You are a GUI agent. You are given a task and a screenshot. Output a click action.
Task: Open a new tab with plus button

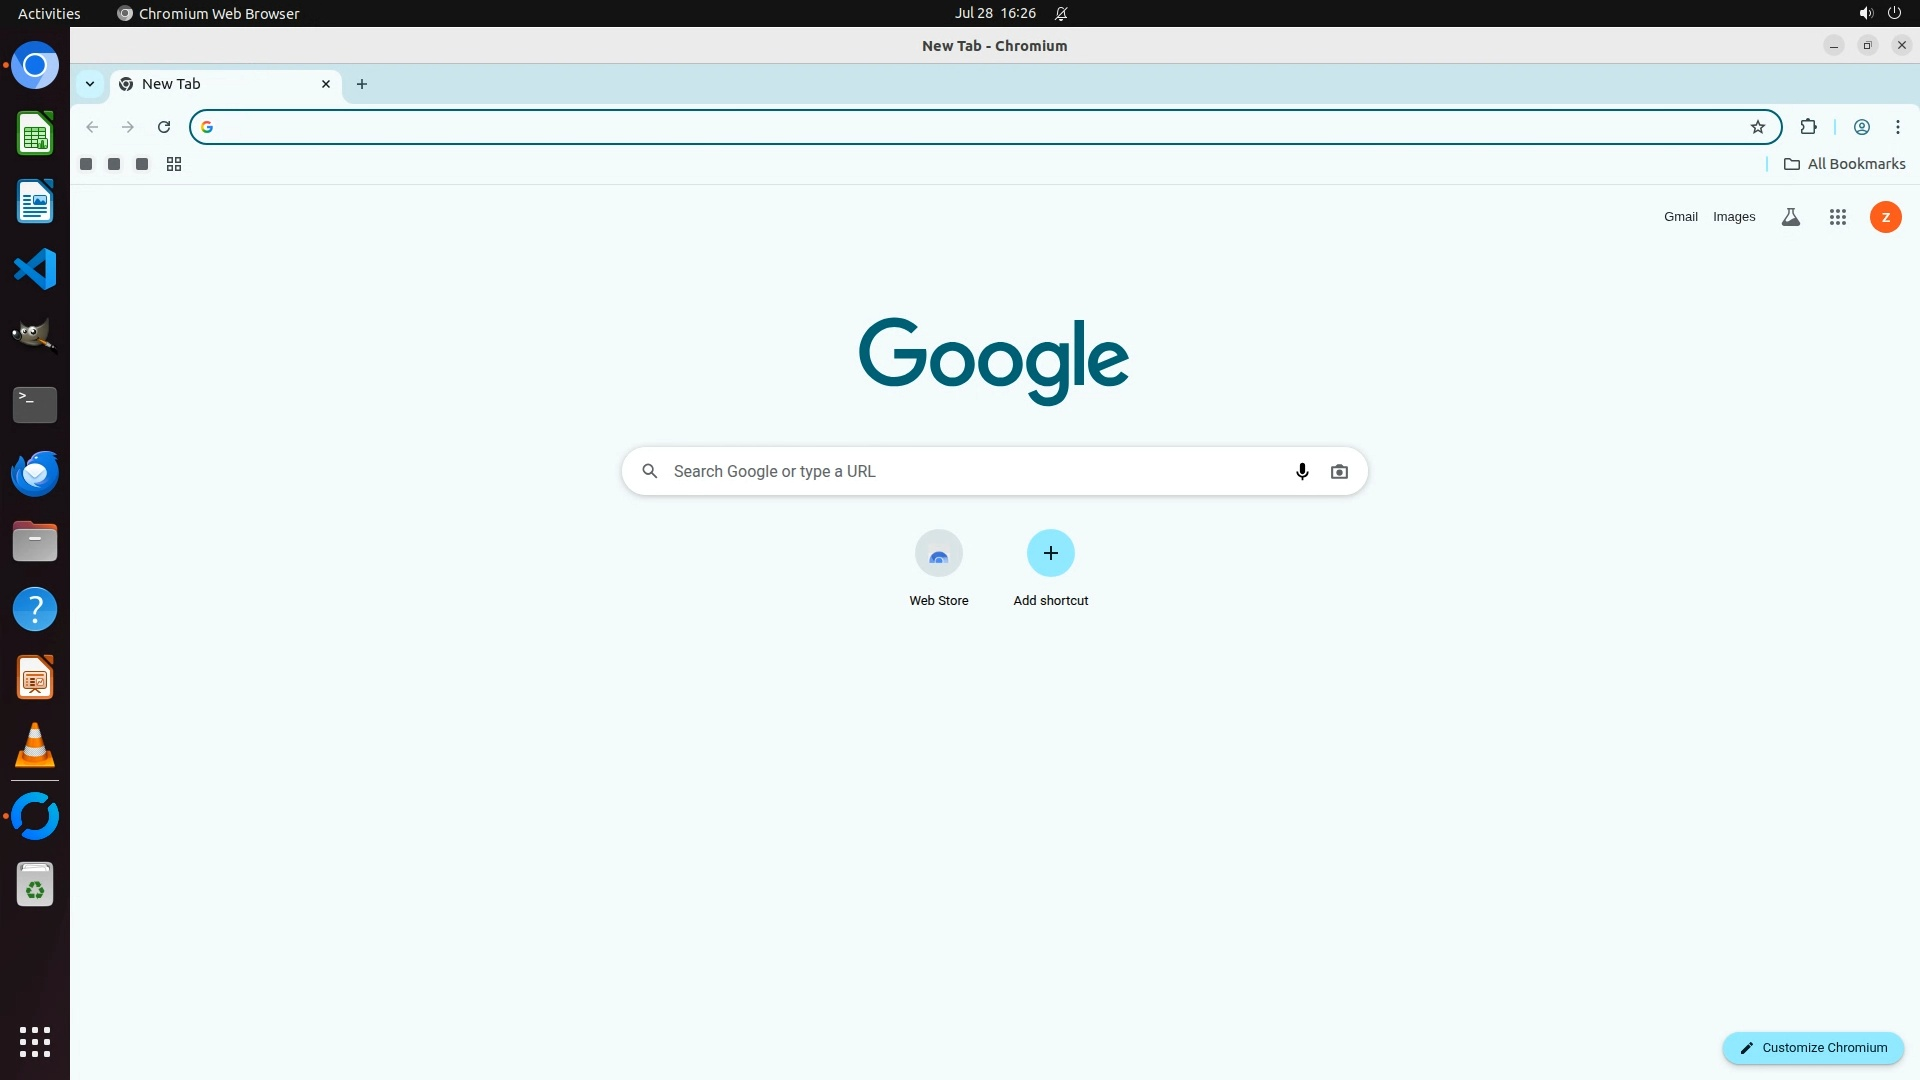pyautogui.click(x=362, y=84)
